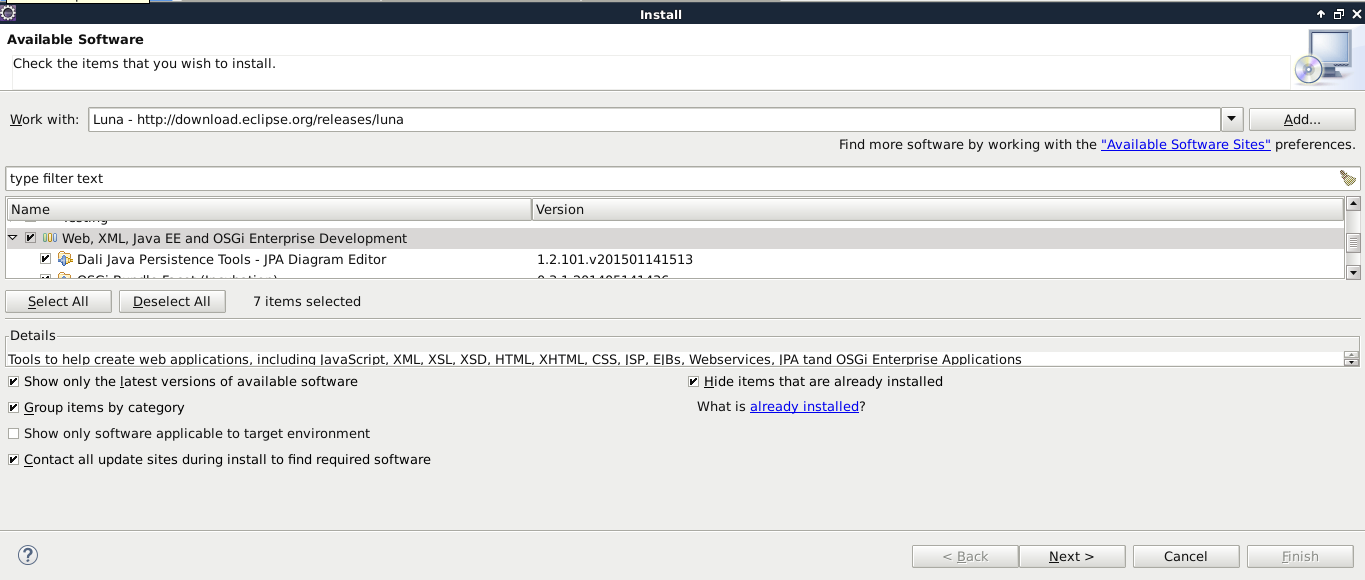Select the Web, XML, Java EE category row
The width and height of the screenshot is (1365, 580).
[x=675, y=238]
